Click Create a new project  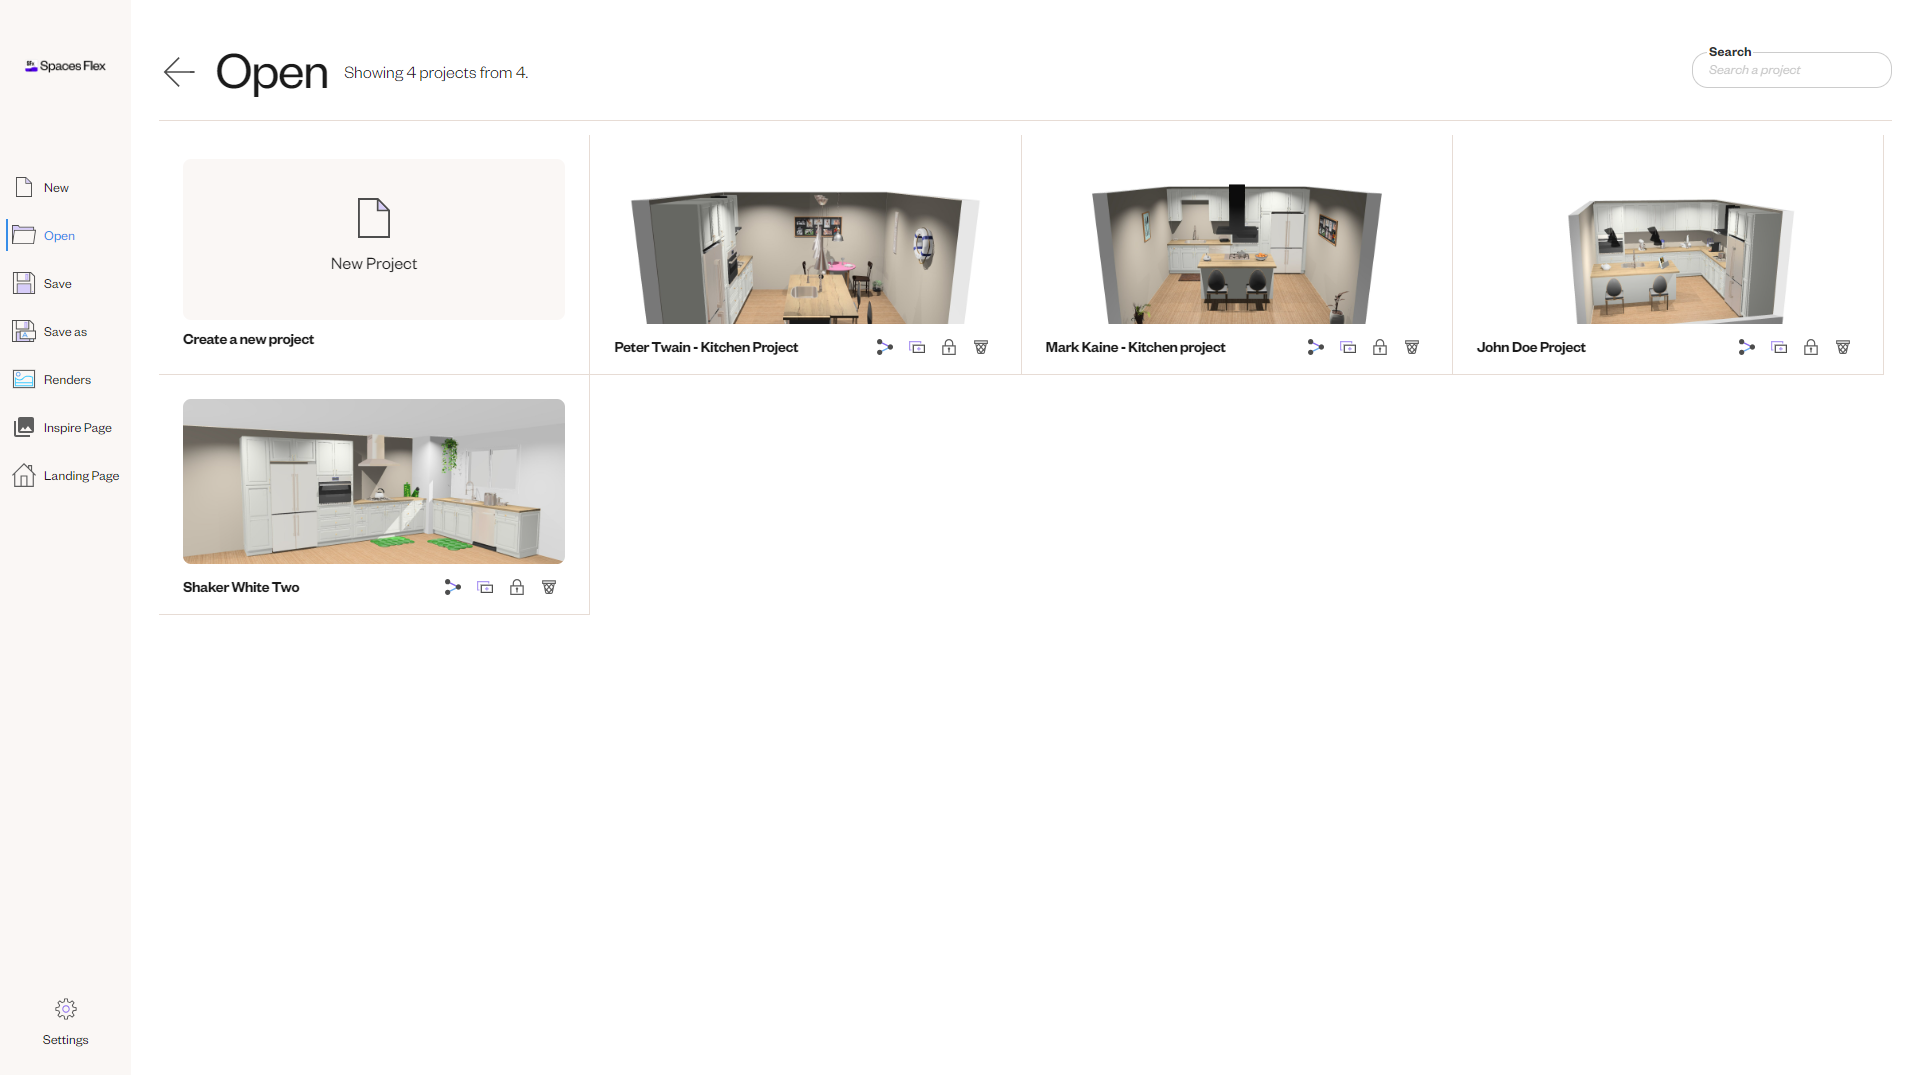click(373, 239)
